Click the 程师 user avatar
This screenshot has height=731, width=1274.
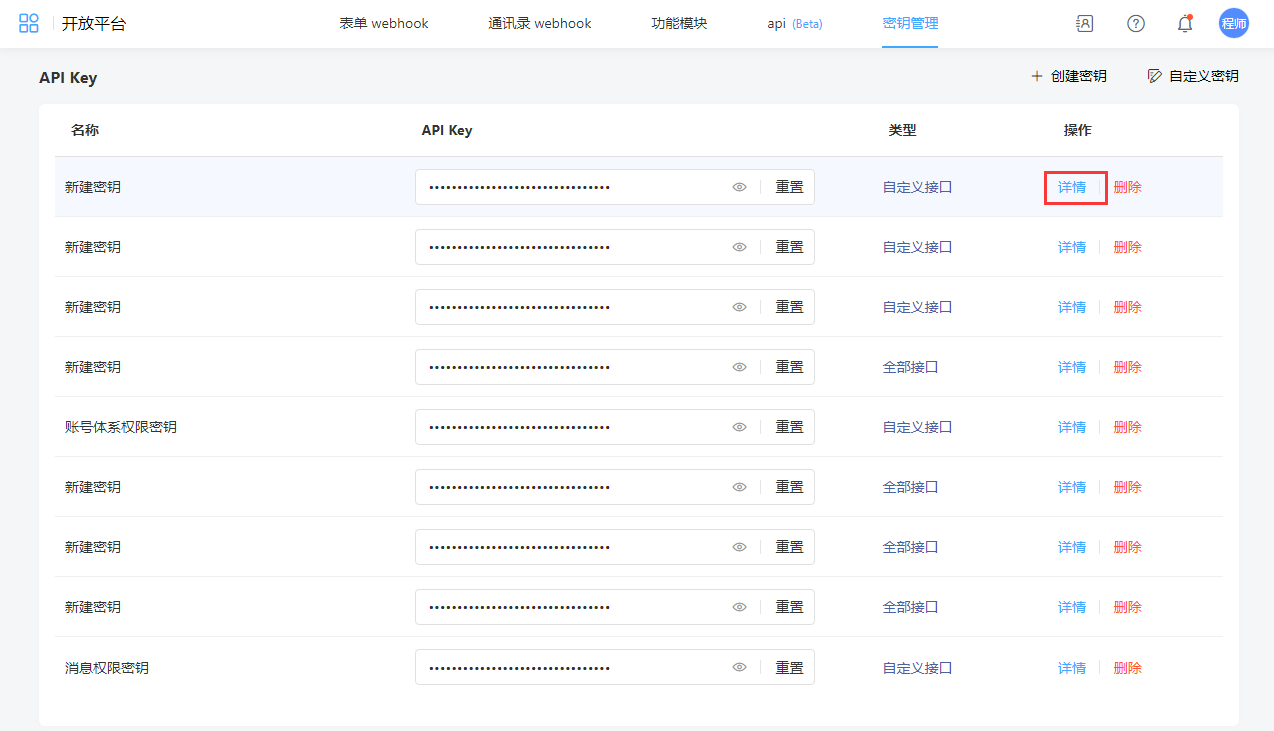[1234, 24]
